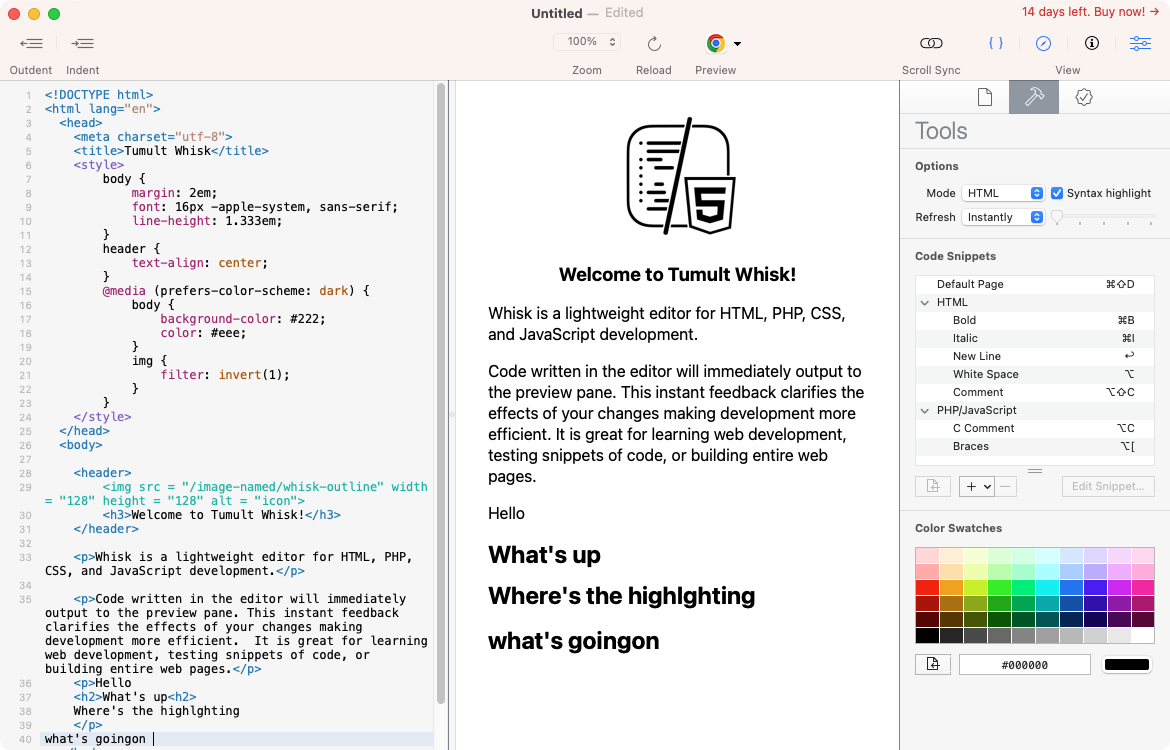Click the '14 days left. Buy now!' link
1170x750 pixels.
point(1090,12)
